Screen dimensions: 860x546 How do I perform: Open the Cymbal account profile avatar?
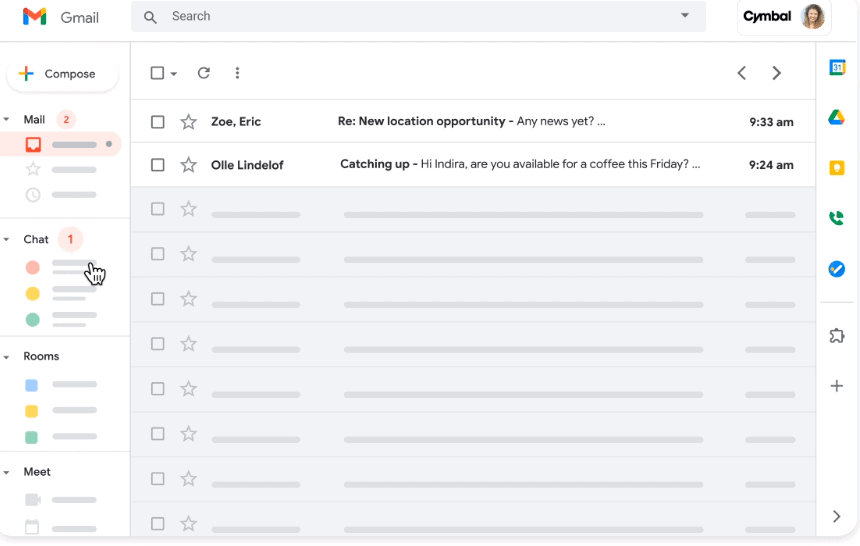813,16
